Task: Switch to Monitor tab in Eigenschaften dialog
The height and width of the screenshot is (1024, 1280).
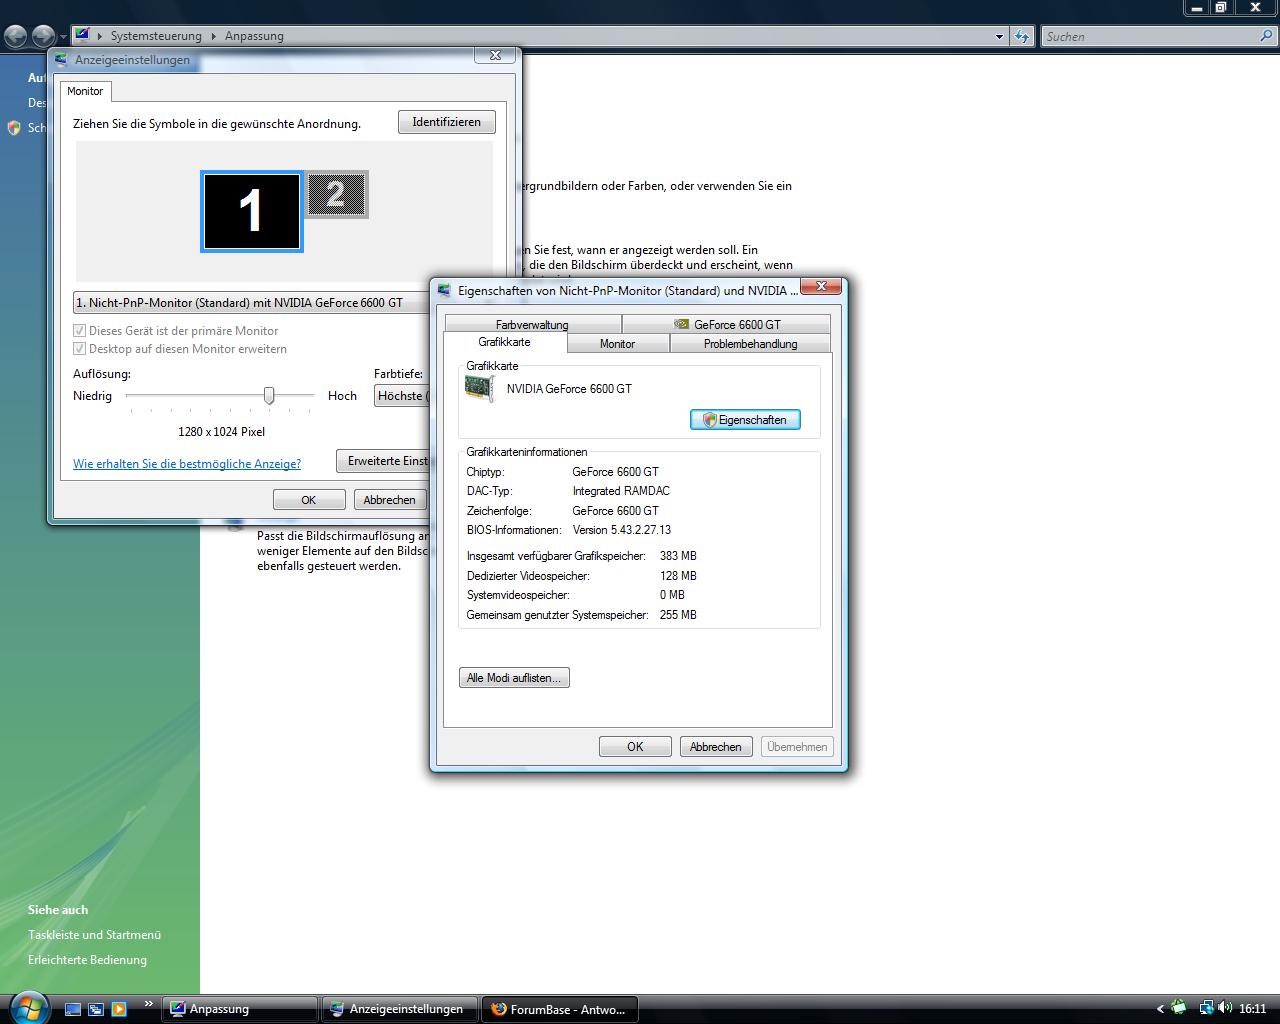Action: [617, 344]
